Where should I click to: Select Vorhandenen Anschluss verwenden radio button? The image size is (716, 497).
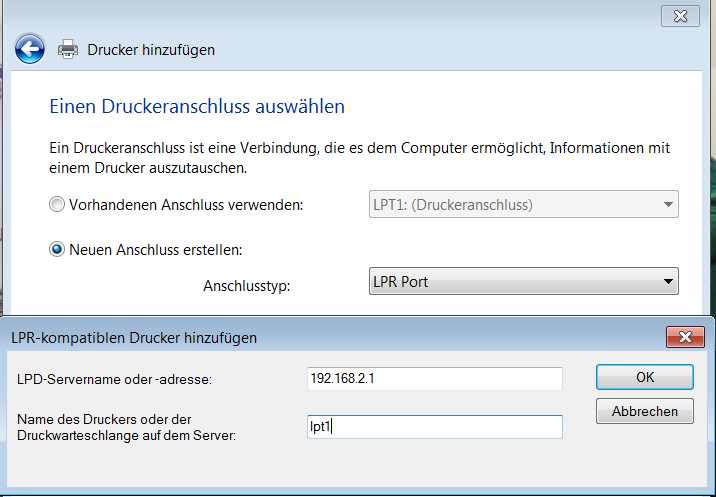pyautogui.click(x=57, y=204)
